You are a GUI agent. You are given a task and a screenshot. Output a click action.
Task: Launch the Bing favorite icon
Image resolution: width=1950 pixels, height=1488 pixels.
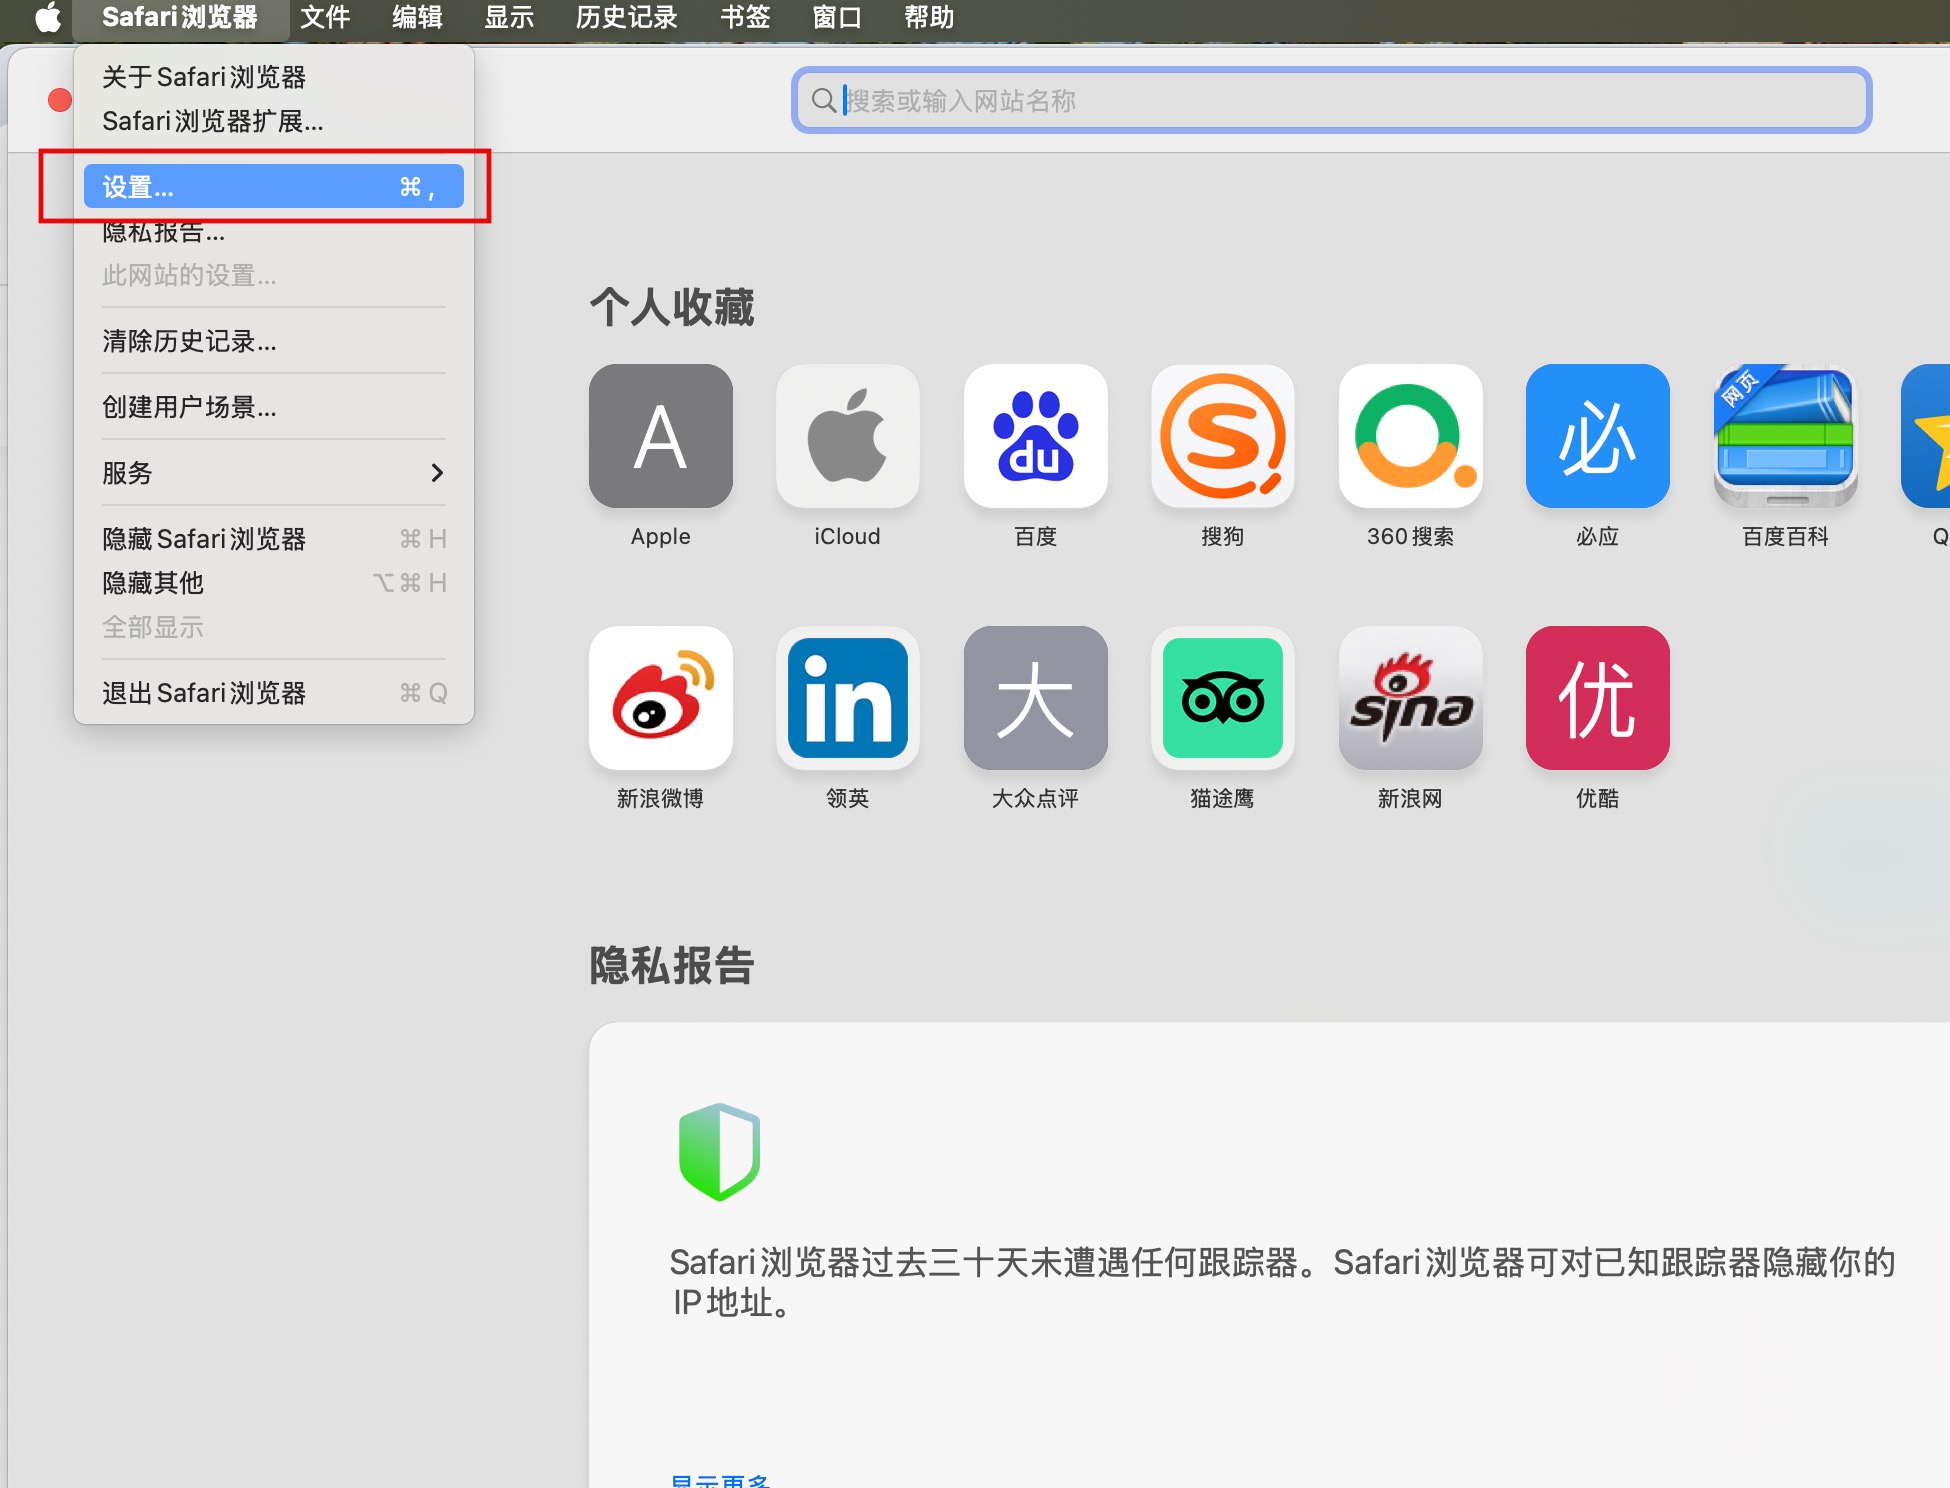point(1597,436)
